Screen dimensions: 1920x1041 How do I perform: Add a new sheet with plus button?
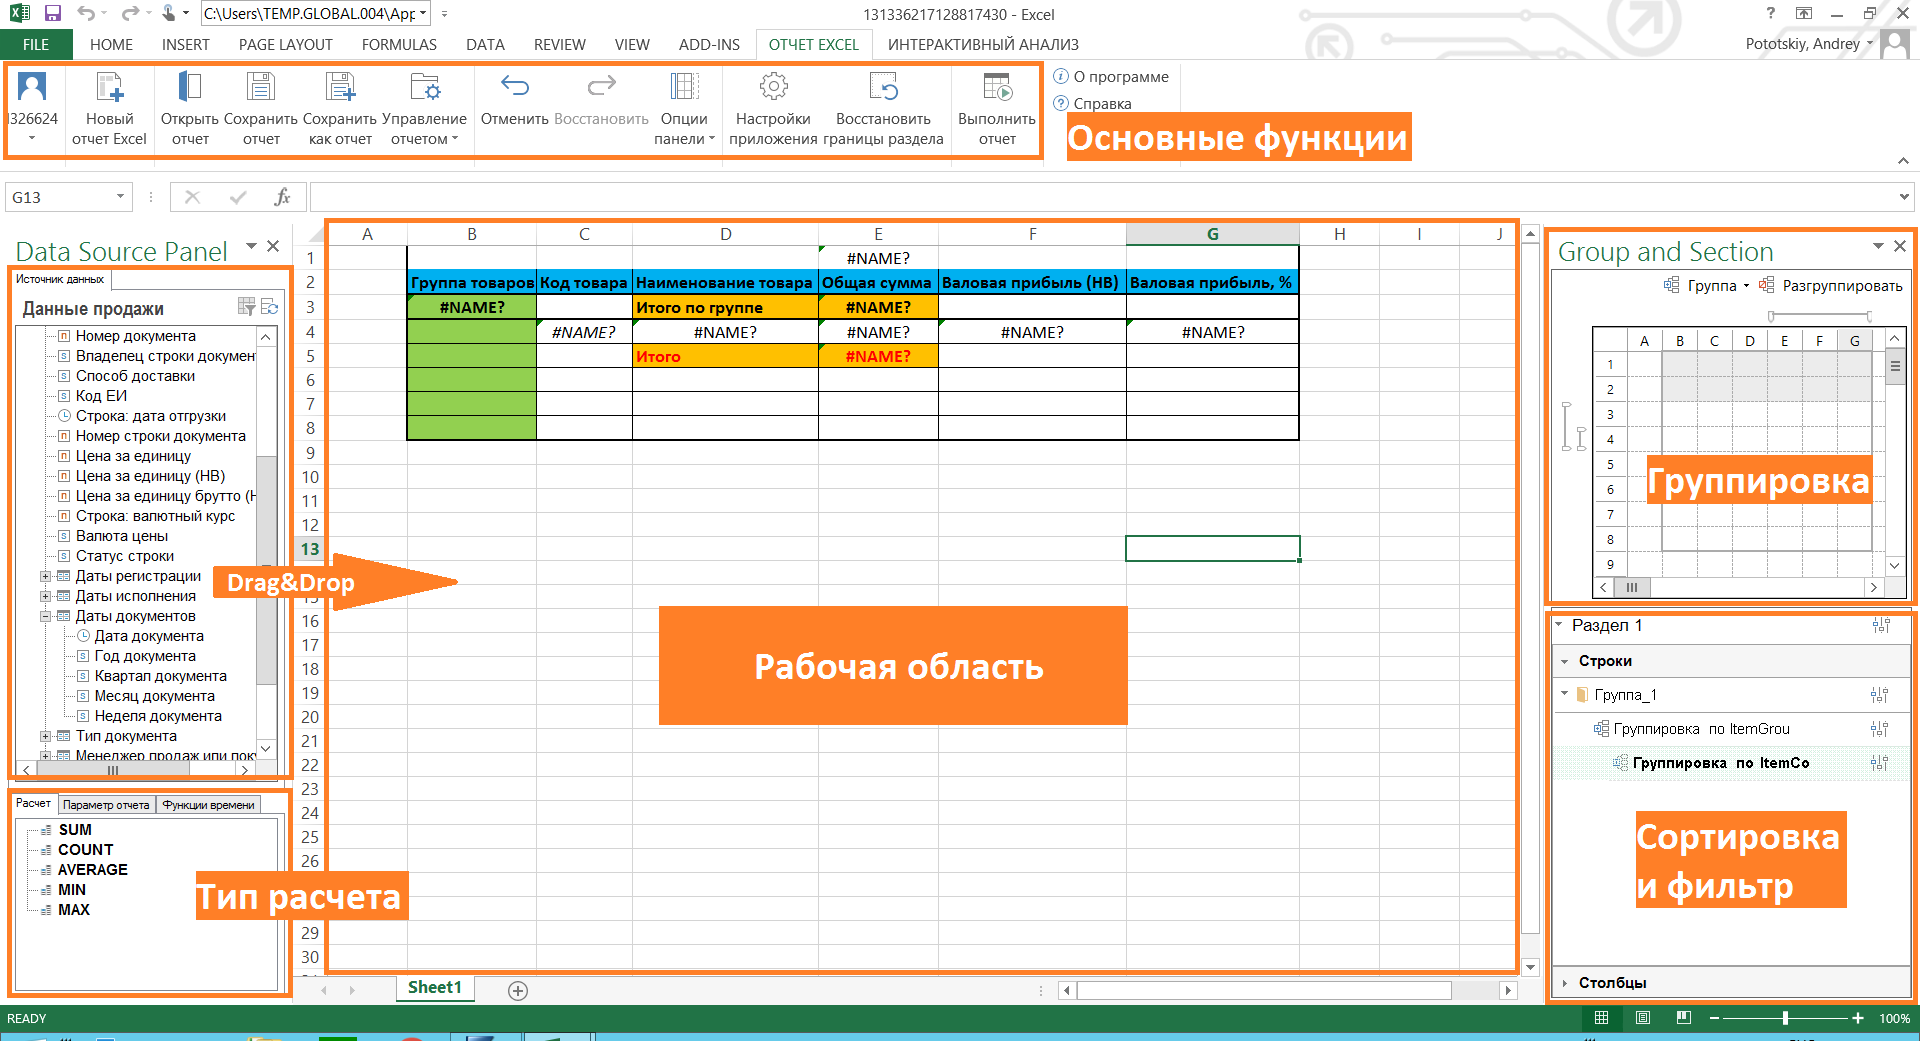click(x=518, y=990)
